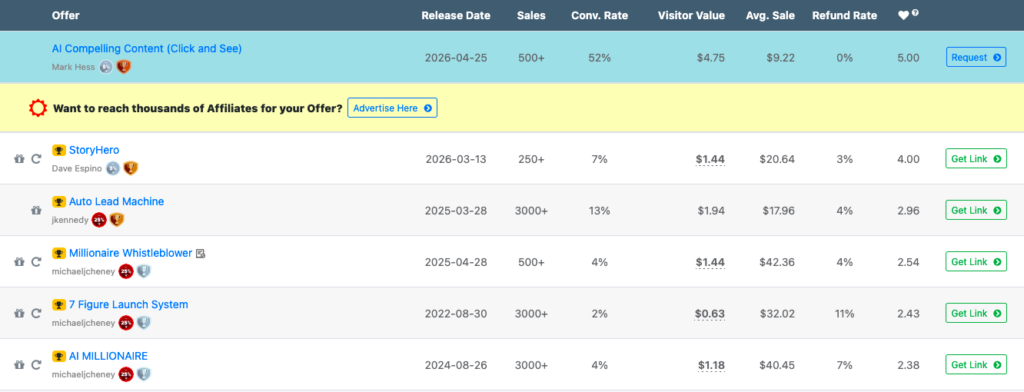The width and height of the screenshot is (1024, 392).
Task: Click the Advertise Here button
Action: [392, 108]
